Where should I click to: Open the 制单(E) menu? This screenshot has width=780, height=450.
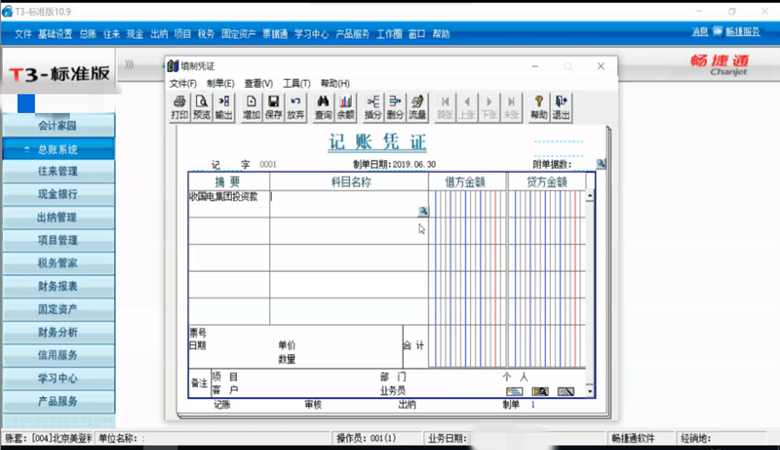(x=219, y=83)
